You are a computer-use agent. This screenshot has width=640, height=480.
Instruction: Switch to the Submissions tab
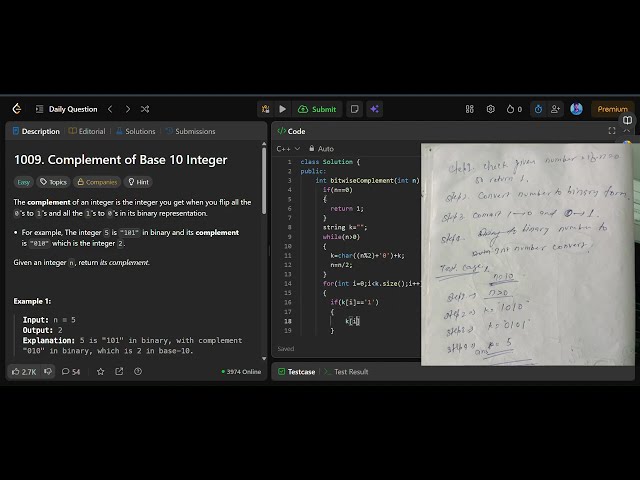pyautogui.click(x=191, y=131)
